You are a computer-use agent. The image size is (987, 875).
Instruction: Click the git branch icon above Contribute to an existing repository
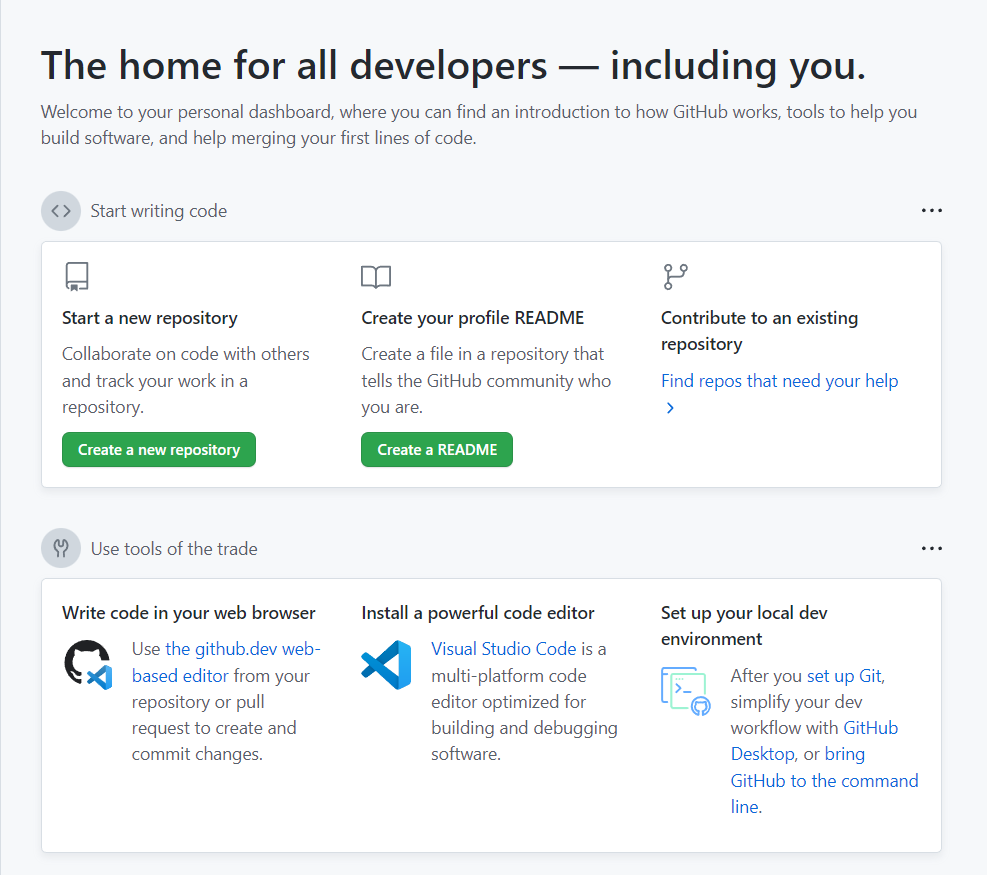click(676, 277)
